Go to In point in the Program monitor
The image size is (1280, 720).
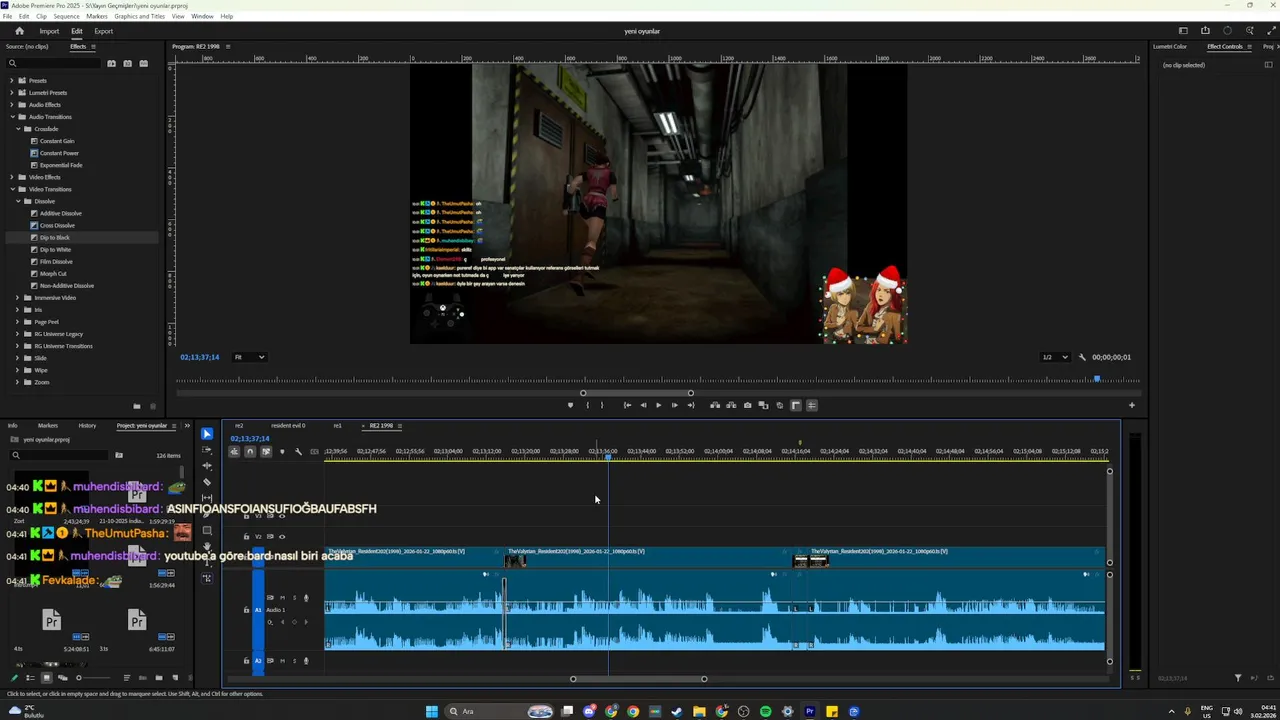tap(627, 405)
